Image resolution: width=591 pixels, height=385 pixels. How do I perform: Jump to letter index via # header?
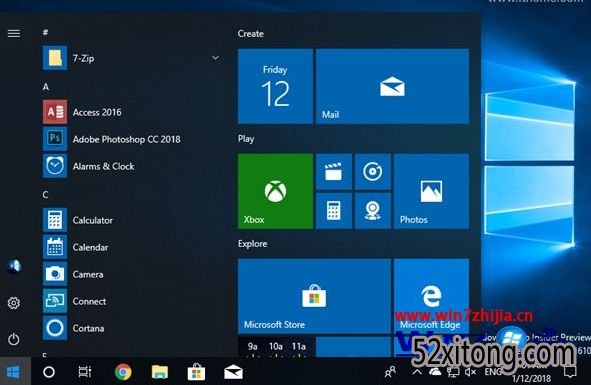tap(45, 32)
